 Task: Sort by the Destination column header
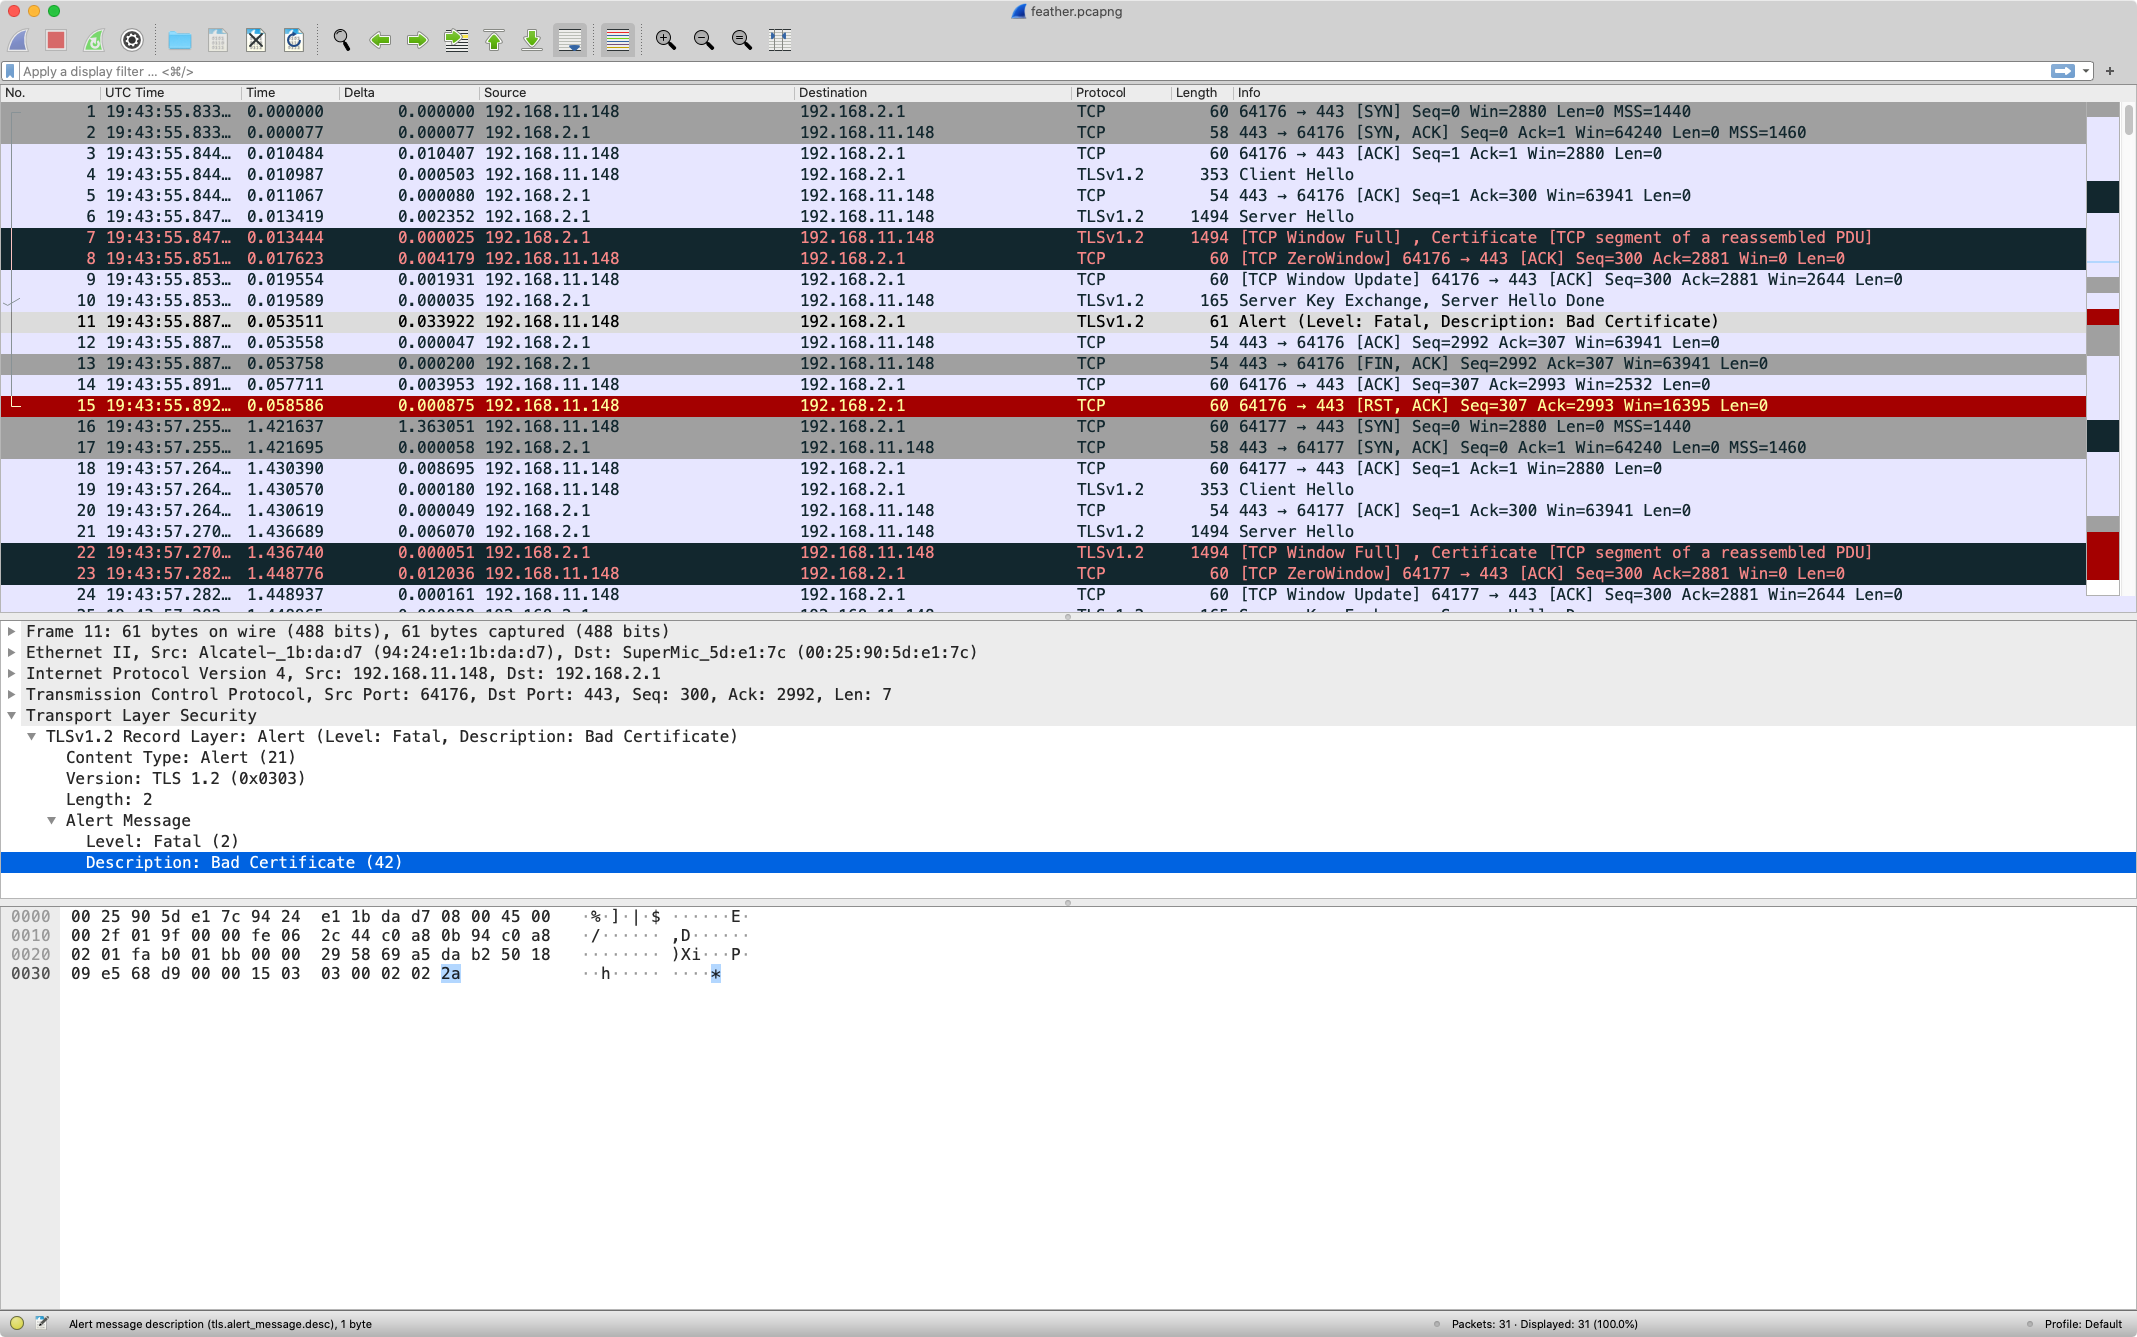933,92
